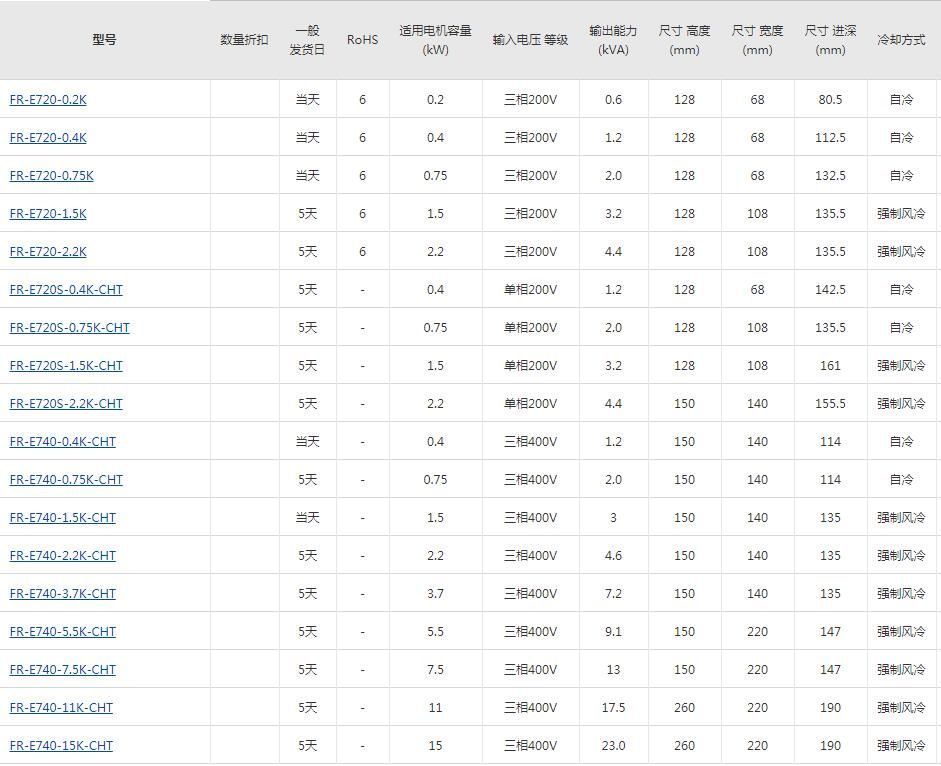Viewport: 941px width, 766px height.
Task: Open the FR-E720S-1.5K-CHT link
Action: click(x=66, y=366)
